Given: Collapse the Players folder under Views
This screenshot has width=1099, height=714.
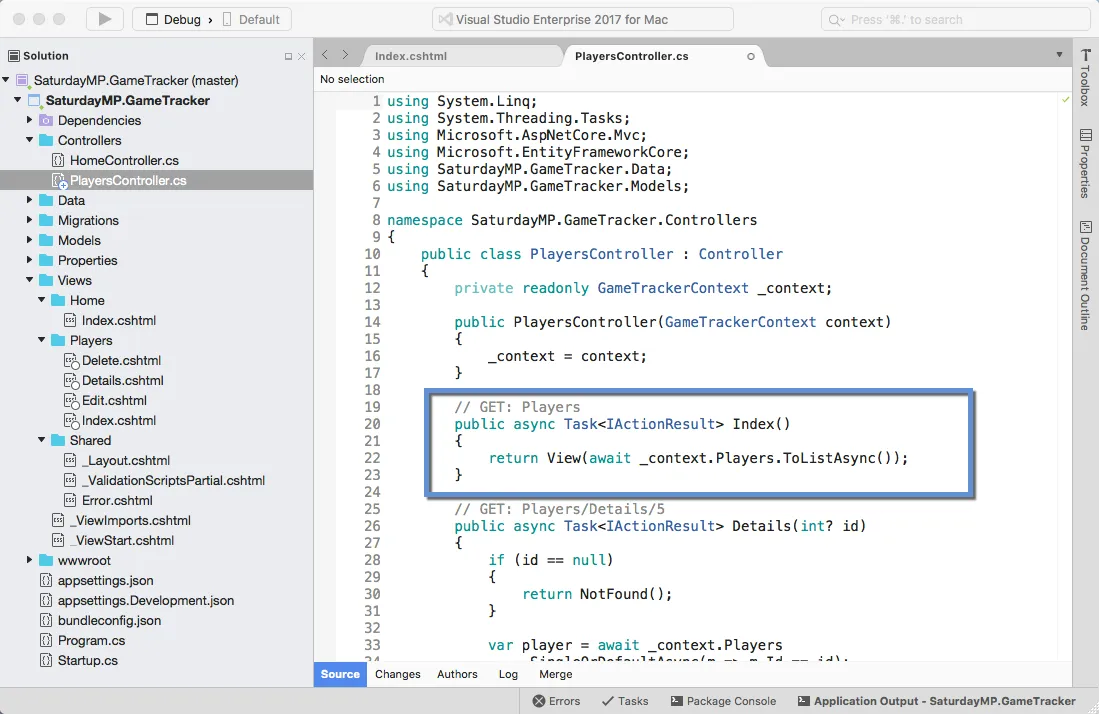Looking at the screenshot, I should pyautogui.click(x=41, y=340).
